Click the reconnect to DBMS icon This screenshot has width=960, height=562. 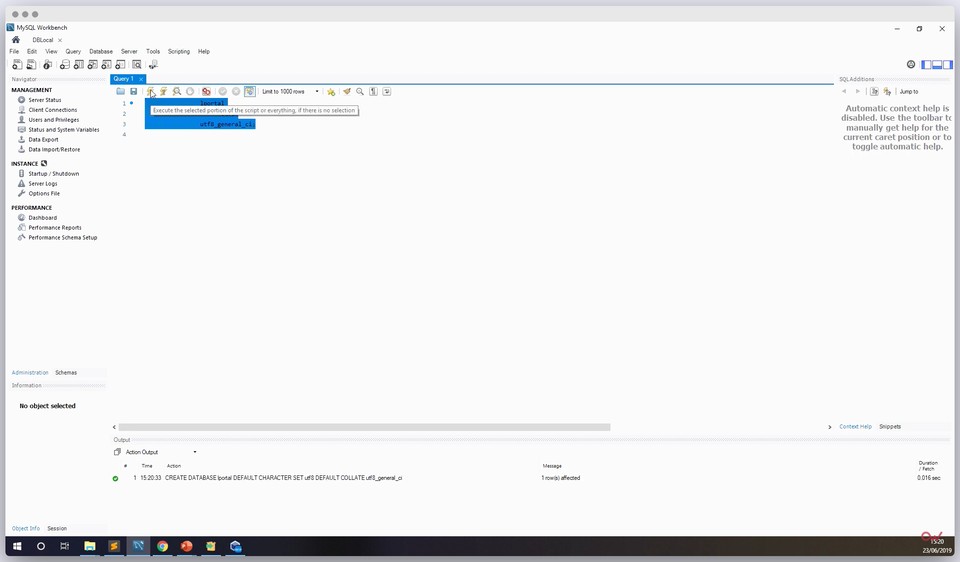tap(153, 64)
